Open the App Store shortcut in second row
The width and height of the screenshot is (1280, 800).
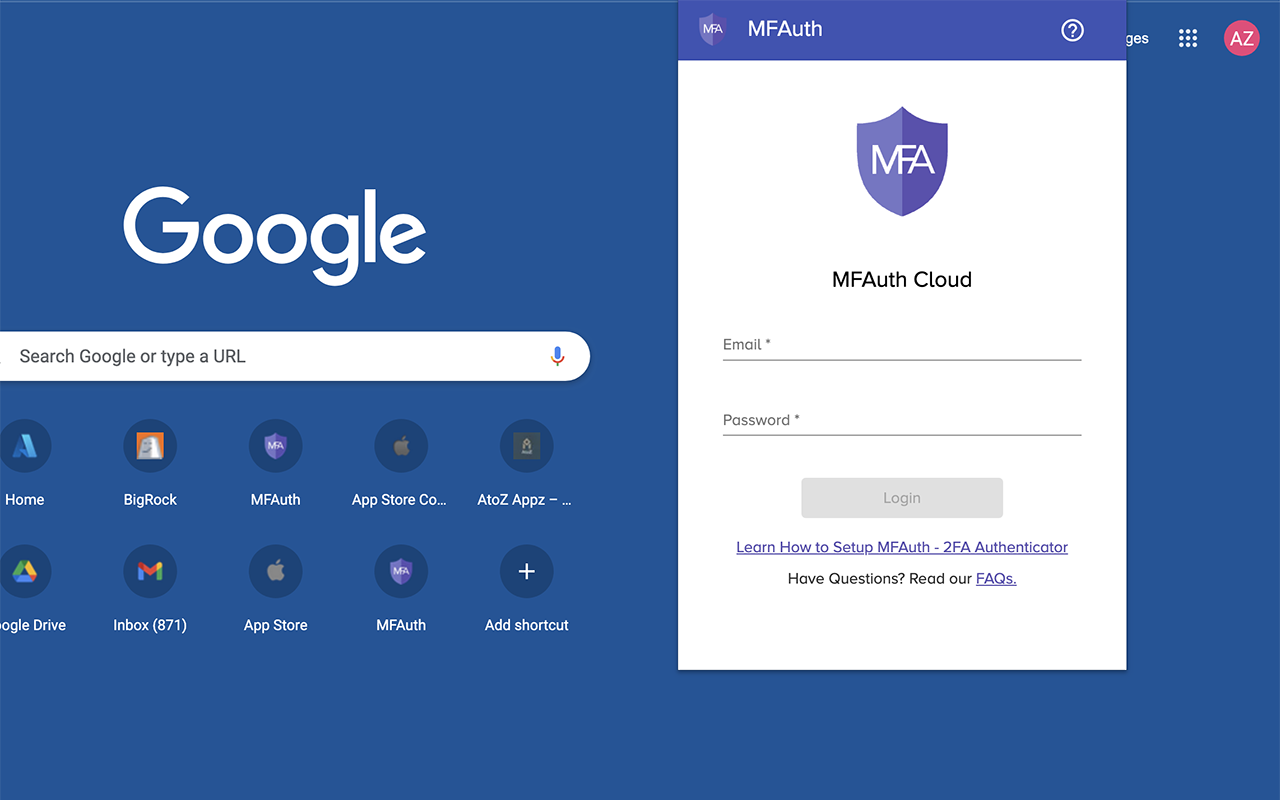pyautogui.click(x=276, y=571)
